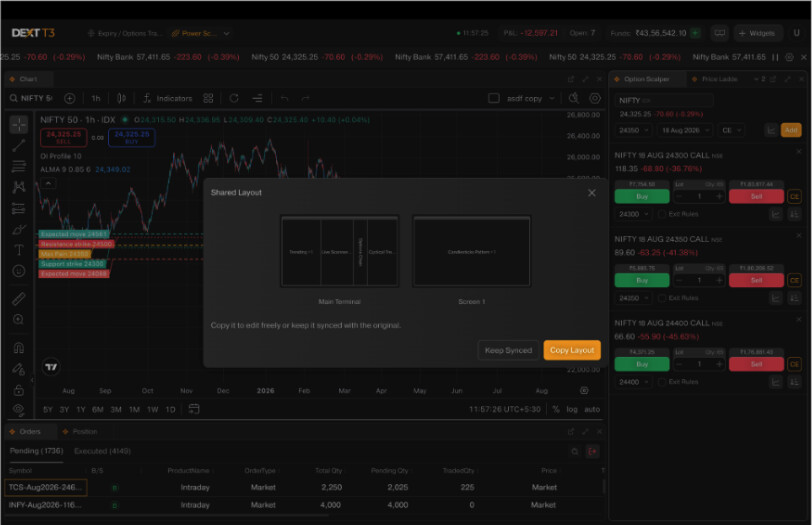Open the 1h interval selector
812x525 pixels.
96,98
